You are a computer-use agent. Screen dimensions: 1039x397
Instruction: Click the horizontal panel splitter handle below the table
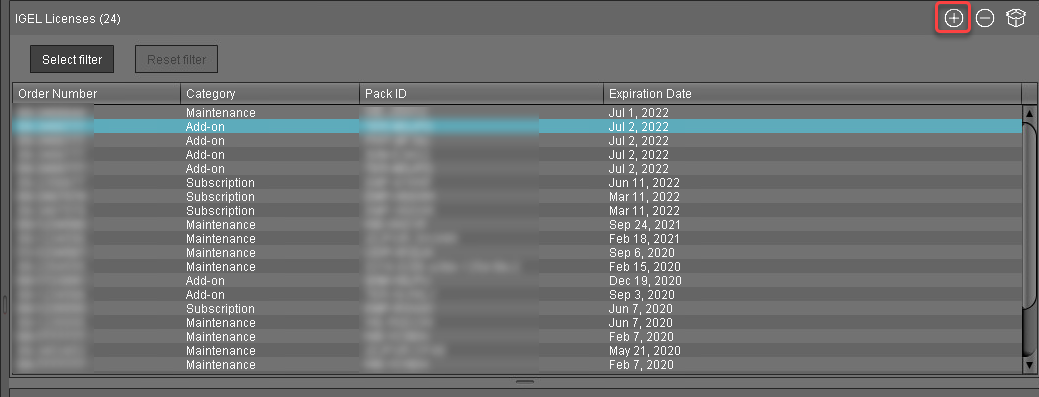tap(525, 382)
